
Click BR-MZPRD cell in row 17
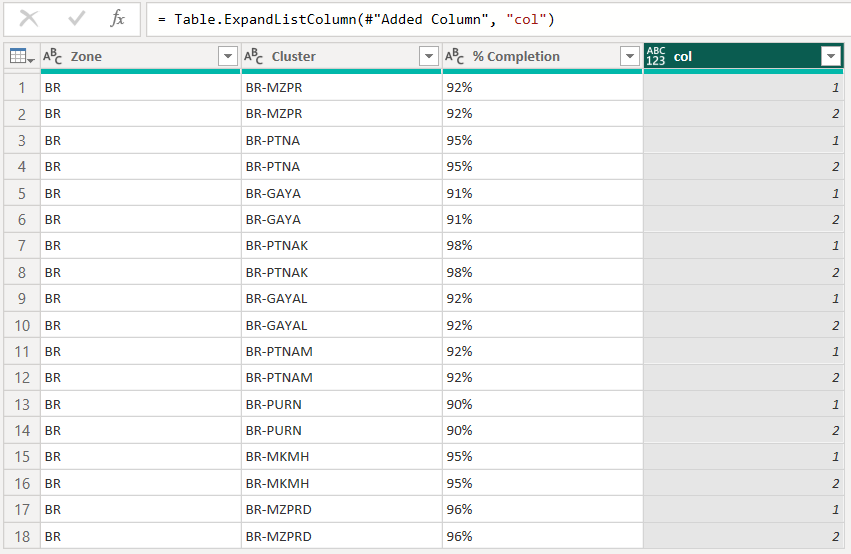(342, 510)
